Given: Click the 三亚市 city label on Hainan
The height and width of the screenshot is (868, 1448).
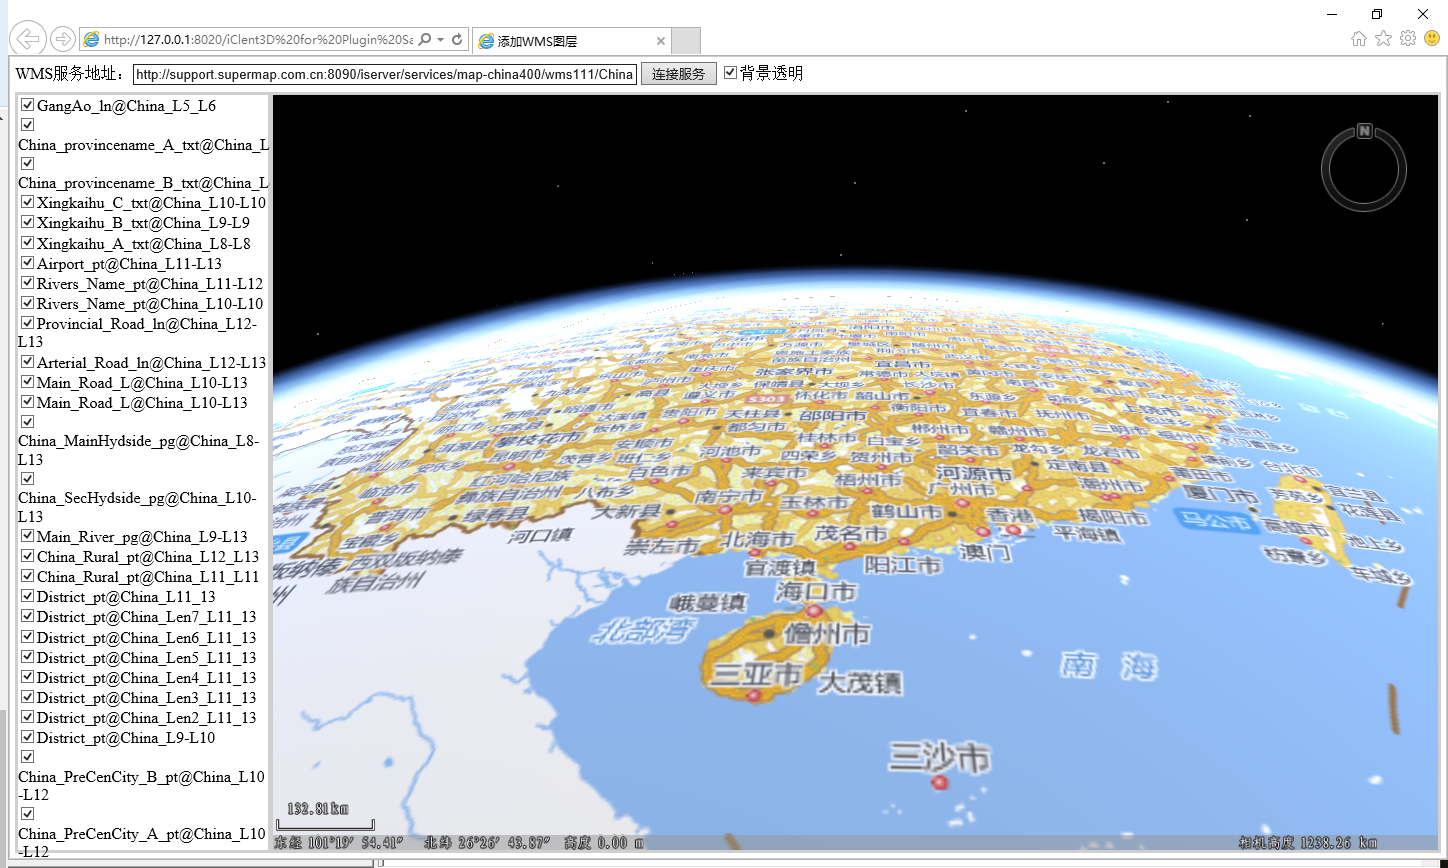Looking at the screenshot, I should click(x=756, y=675).
